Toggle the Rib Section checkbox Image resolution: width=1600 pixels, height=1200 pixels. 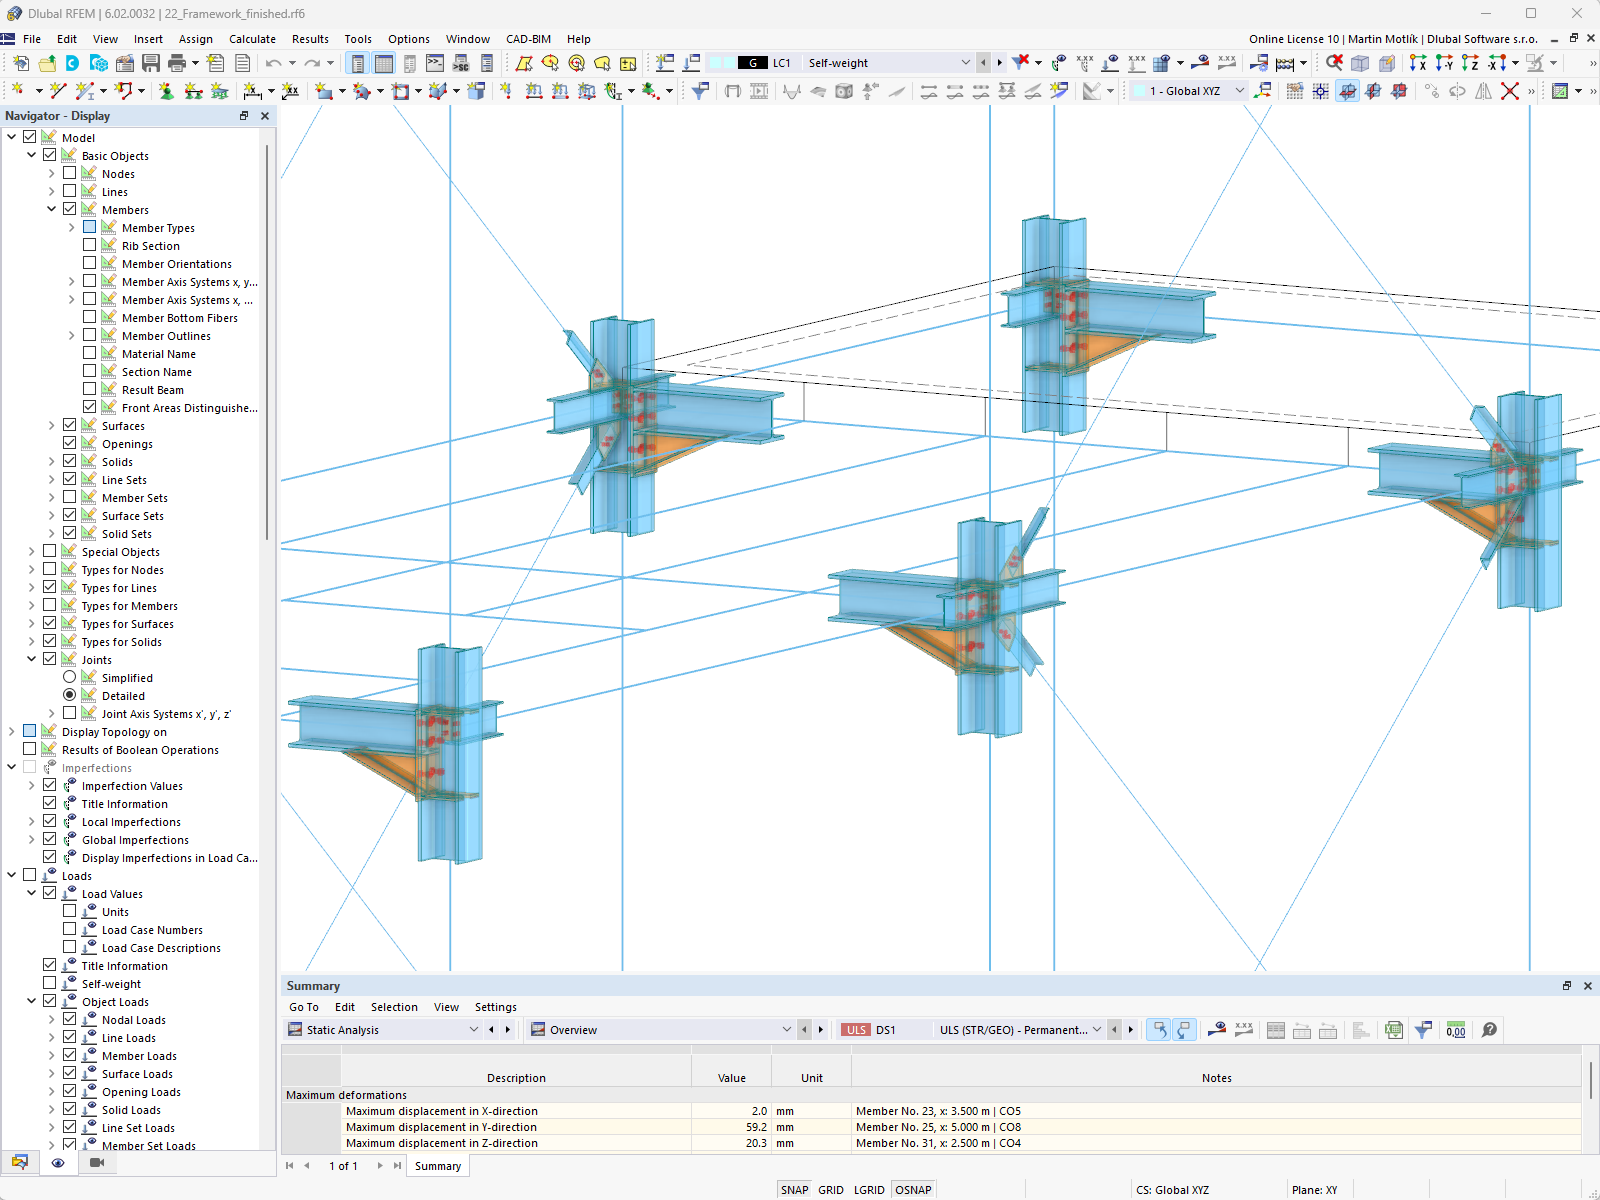pos(90,245)
